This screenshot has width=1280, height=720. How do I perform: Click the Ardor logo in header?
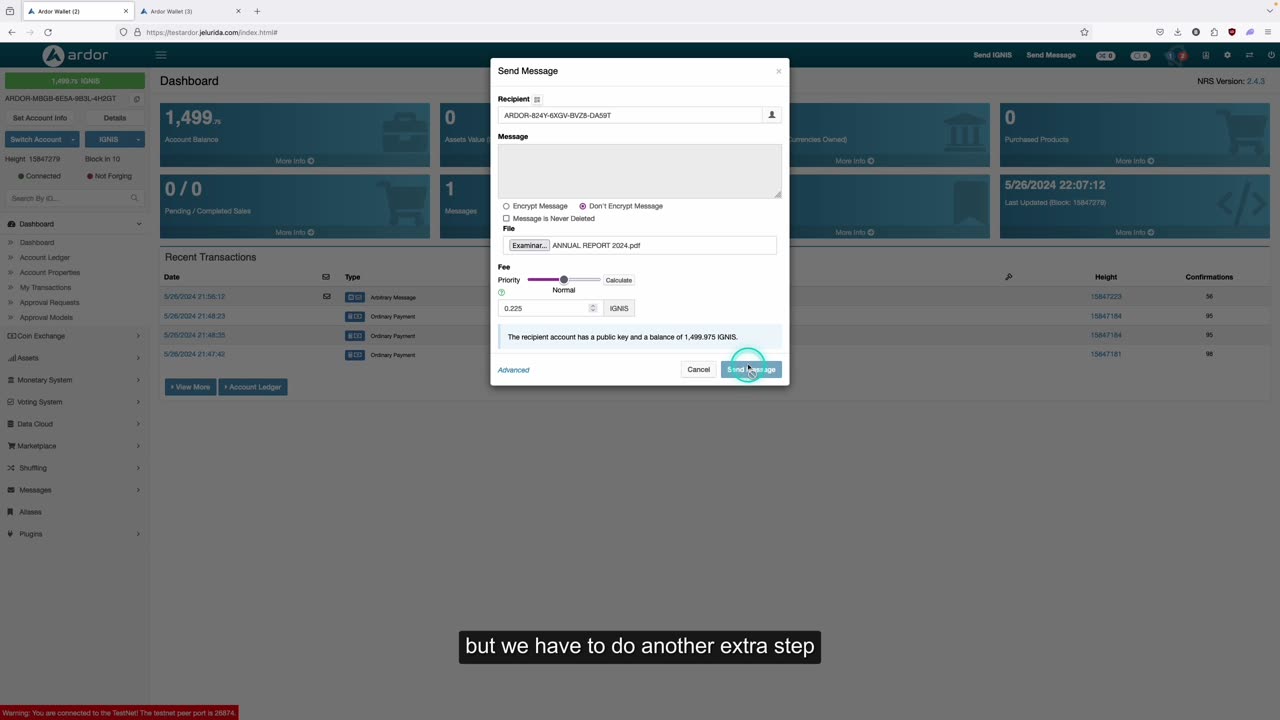tap(75, 55)
